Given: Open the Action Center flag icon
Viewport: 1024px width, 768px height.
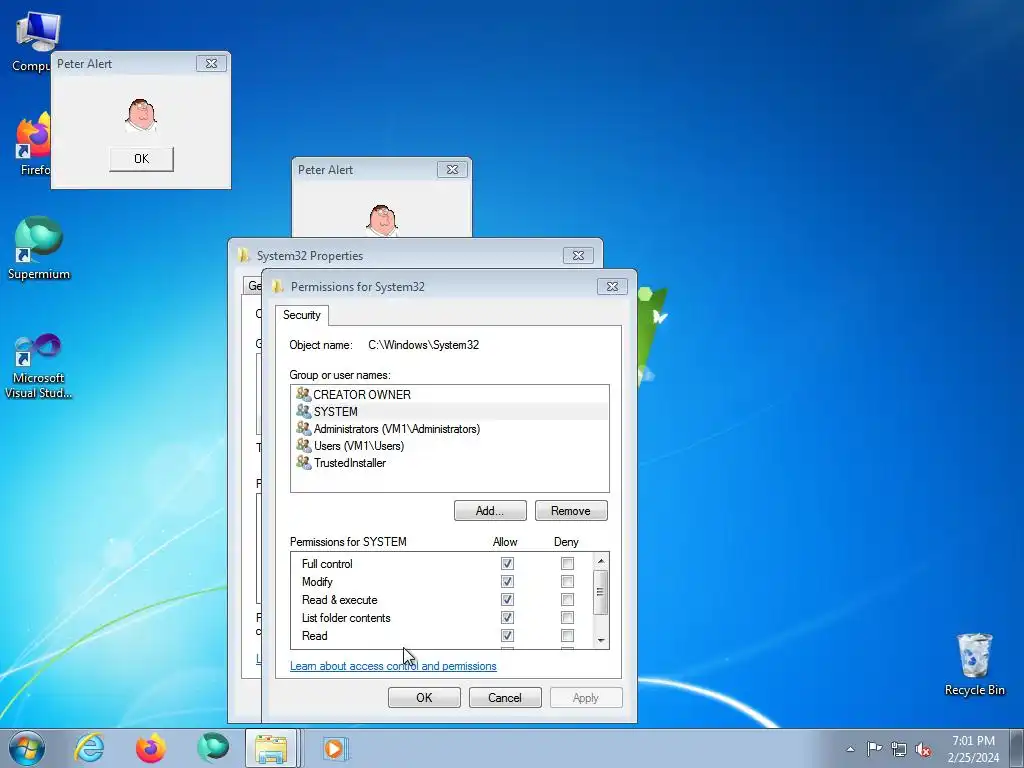Looking at the screenshot, I should [874, 748].
